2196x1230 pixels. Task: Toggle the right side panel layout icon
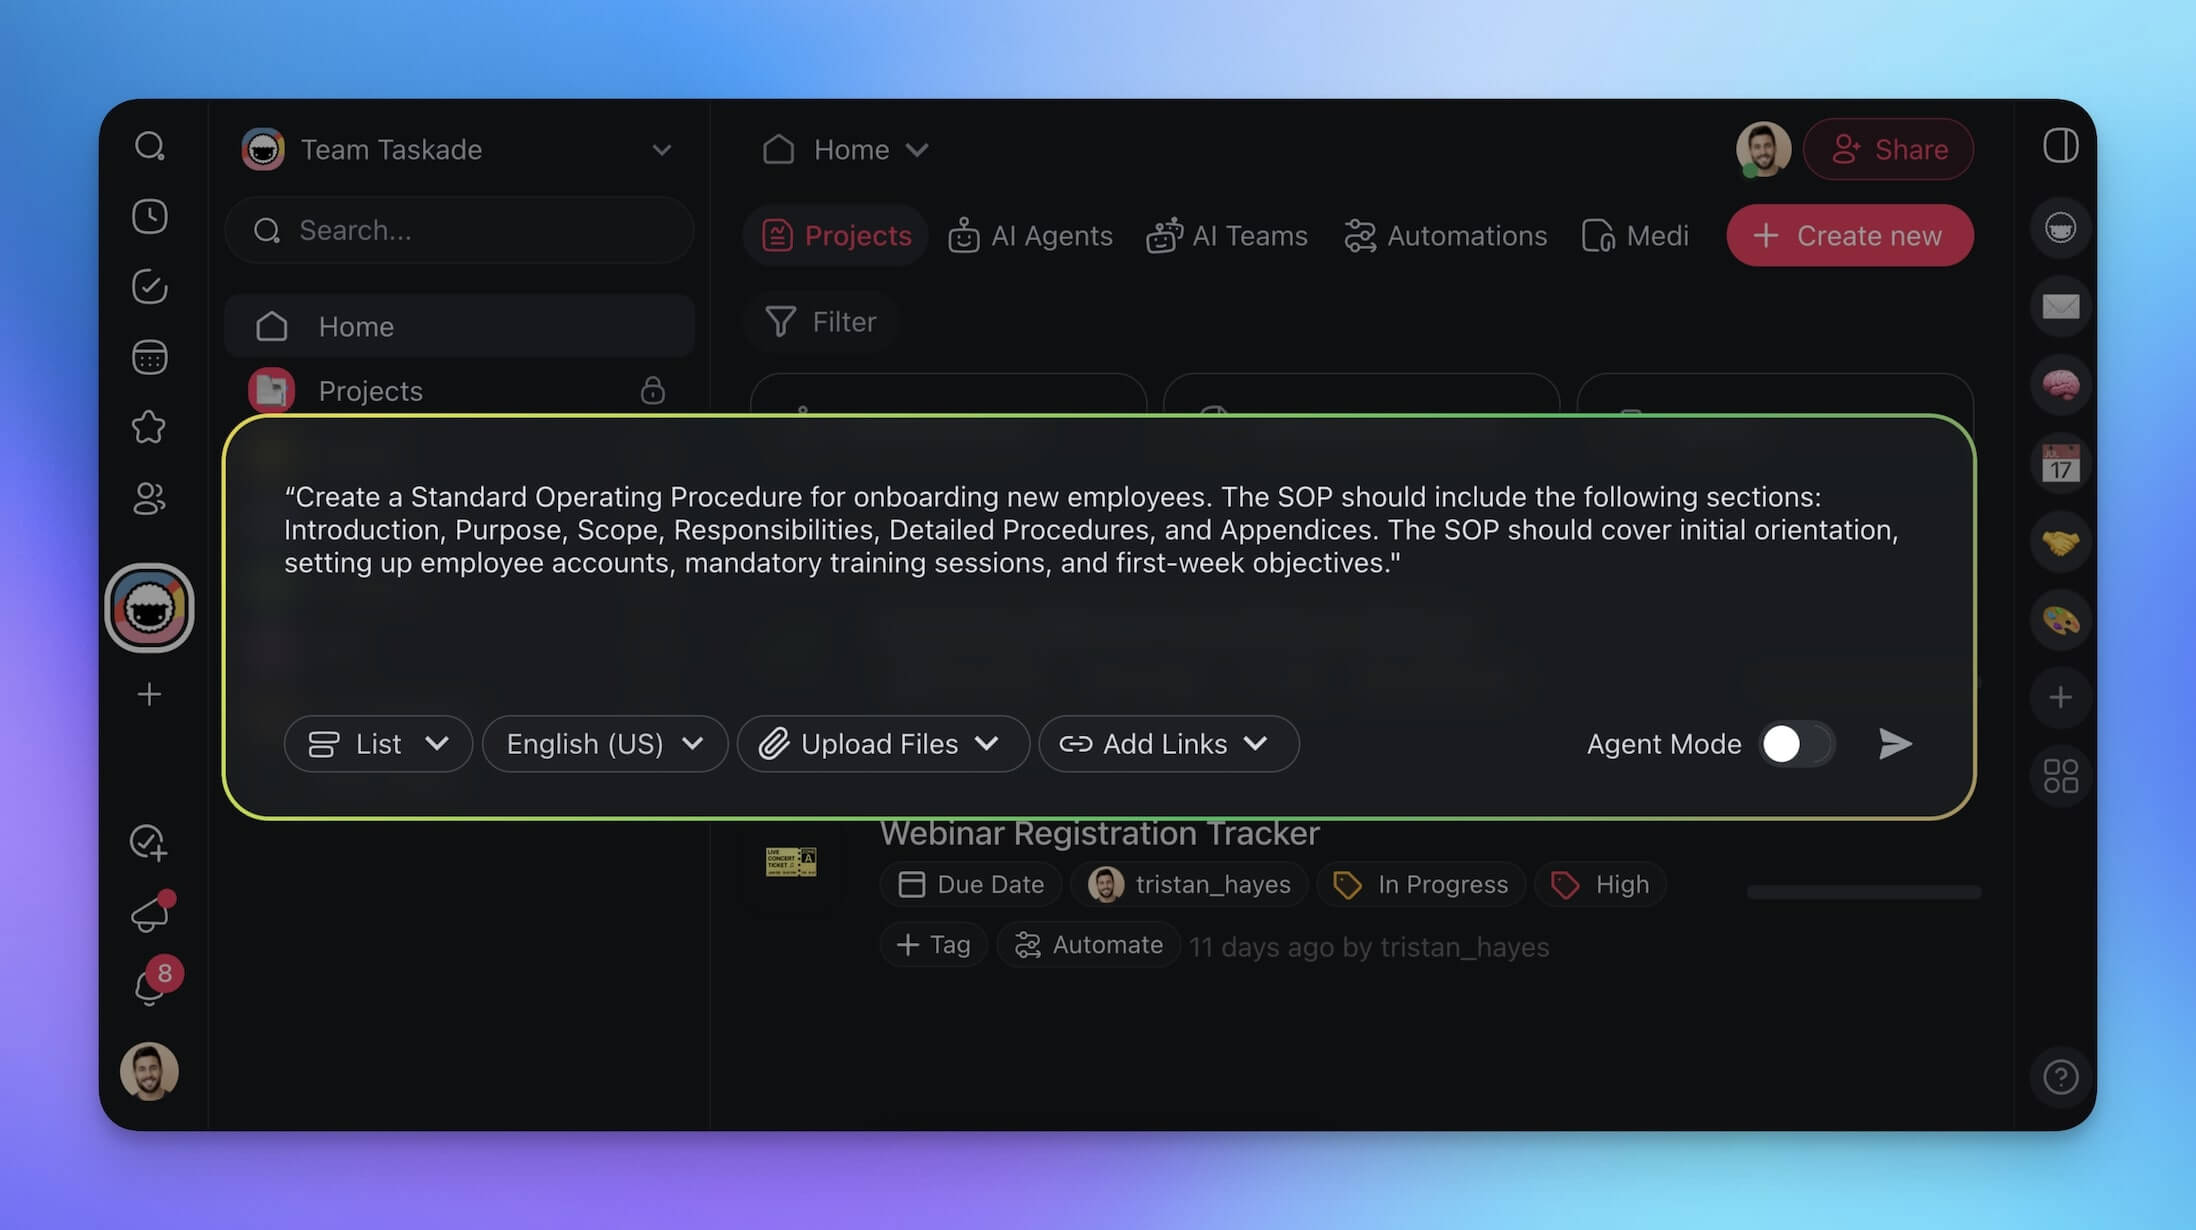pos(2060,147)
